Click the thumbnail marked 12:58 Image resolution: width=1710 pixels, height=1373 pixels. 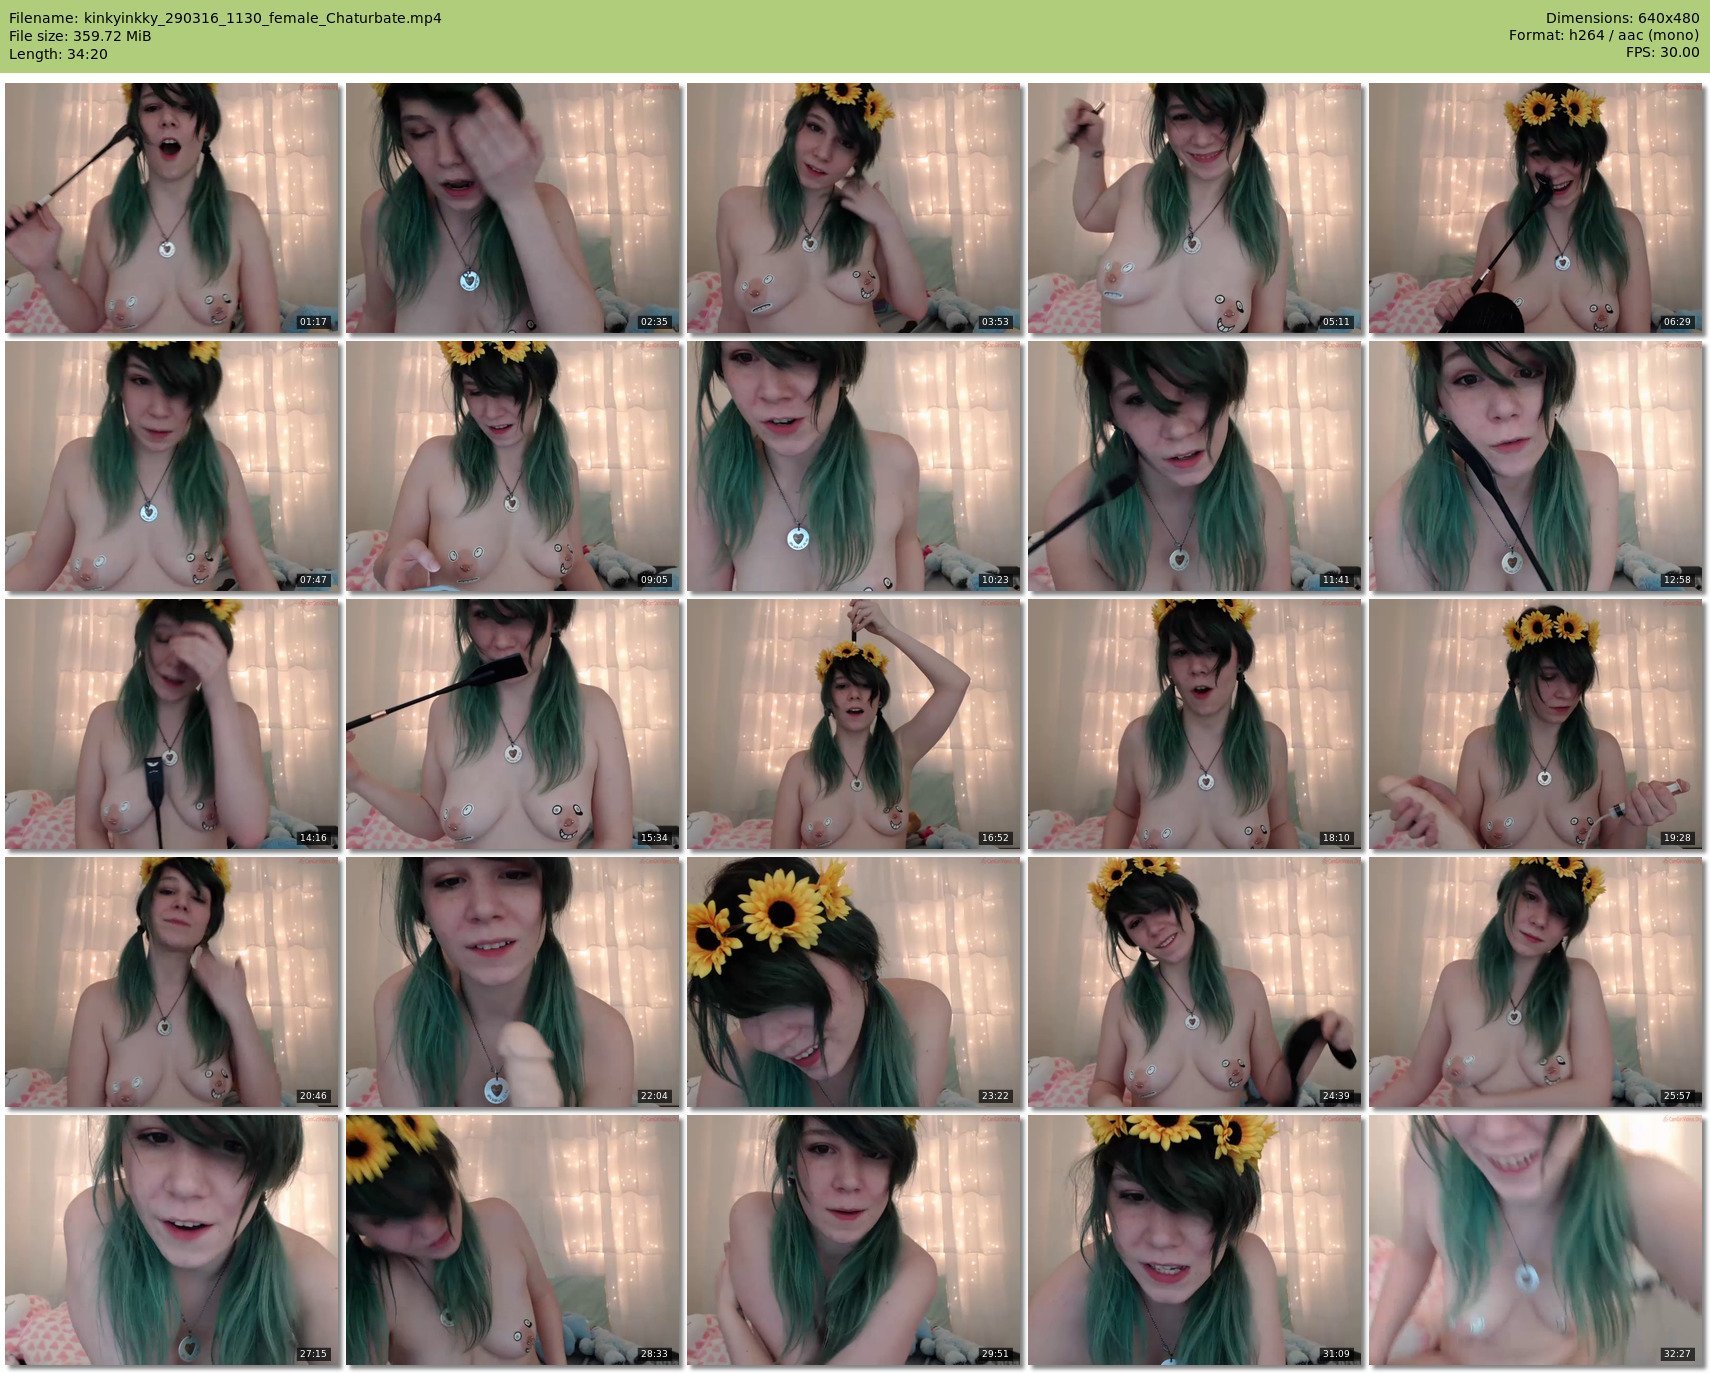click(1536, 466)
